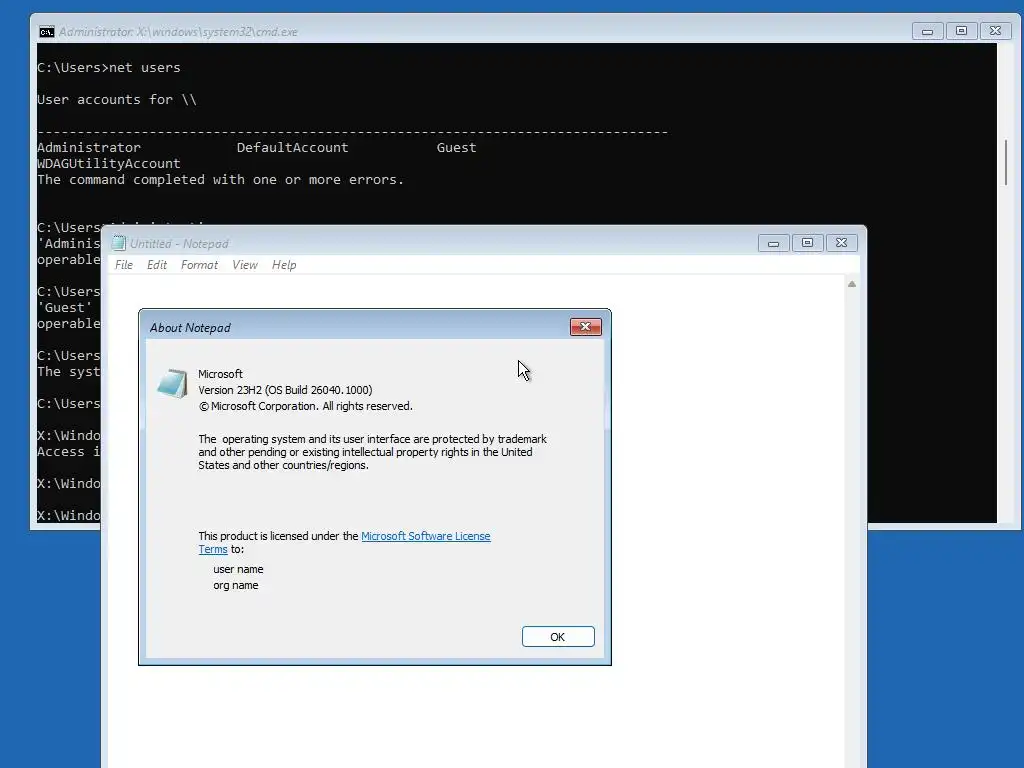
Task: Click 'WDAGUtilityAccount' in the command prompt
Action: (x=108, y=163)
